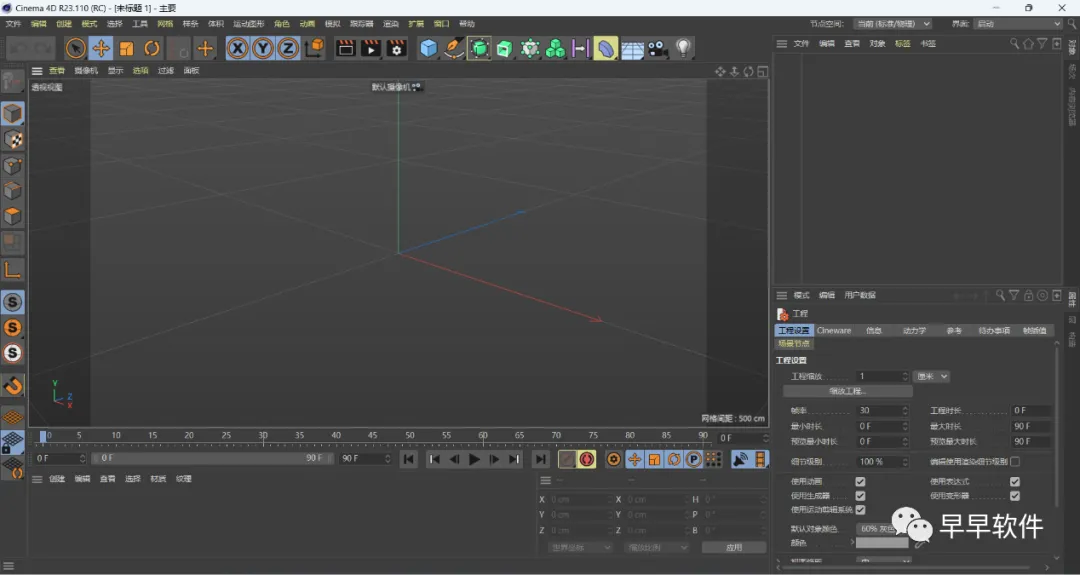
Task: Open the 厘米 unit dropdown
Action: click(x=931, y=377)
